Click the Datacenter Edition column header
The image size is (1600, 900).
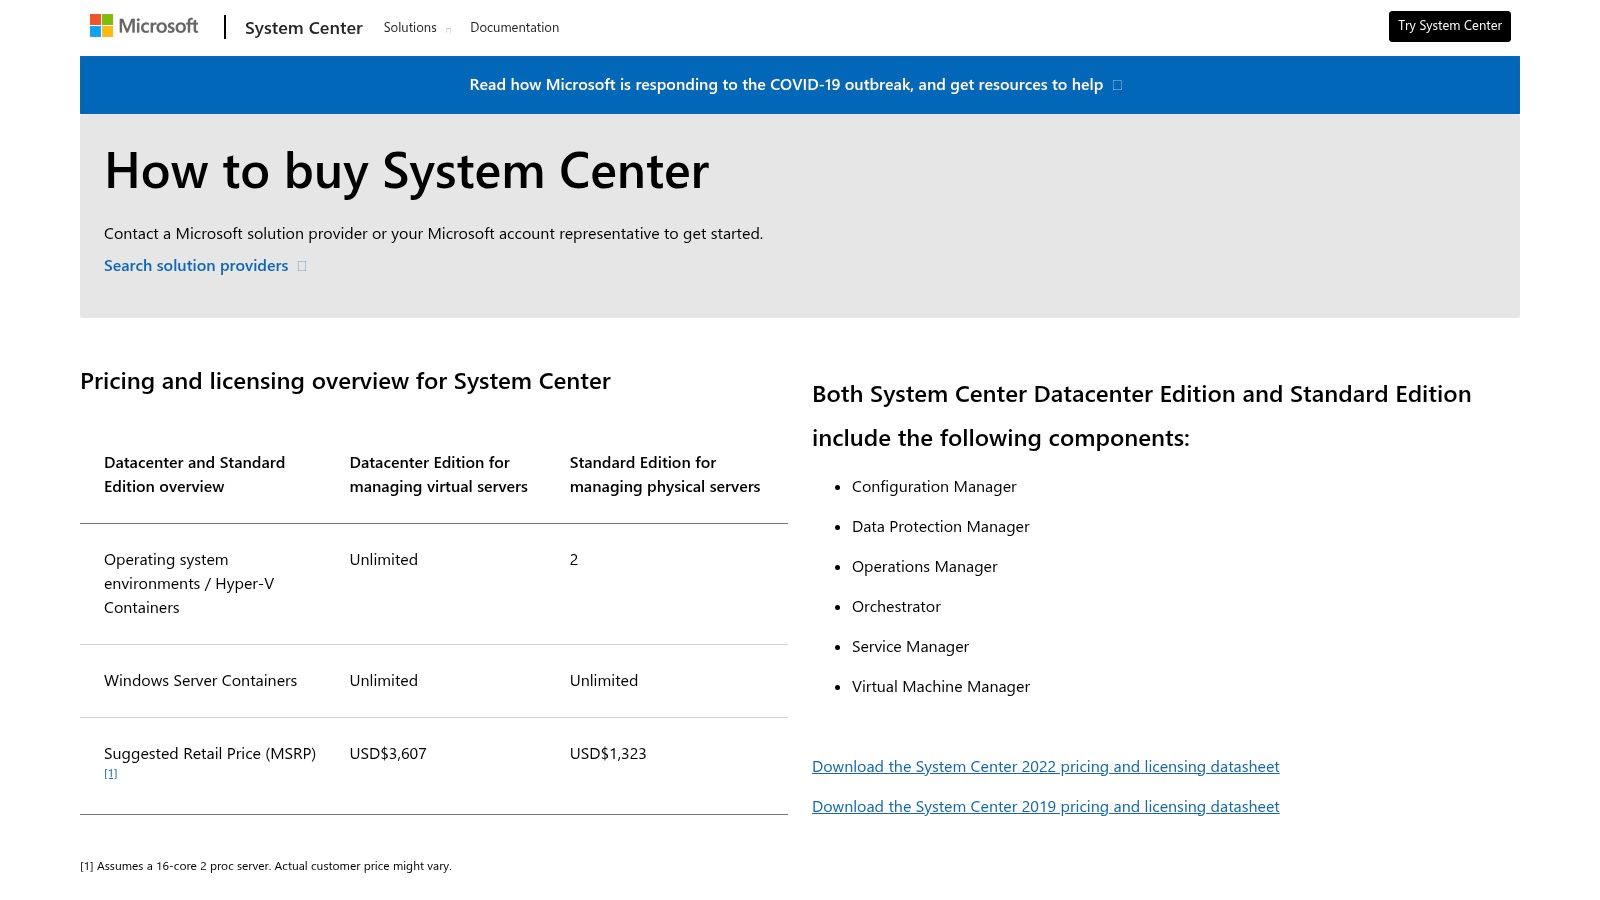[438, 475]
